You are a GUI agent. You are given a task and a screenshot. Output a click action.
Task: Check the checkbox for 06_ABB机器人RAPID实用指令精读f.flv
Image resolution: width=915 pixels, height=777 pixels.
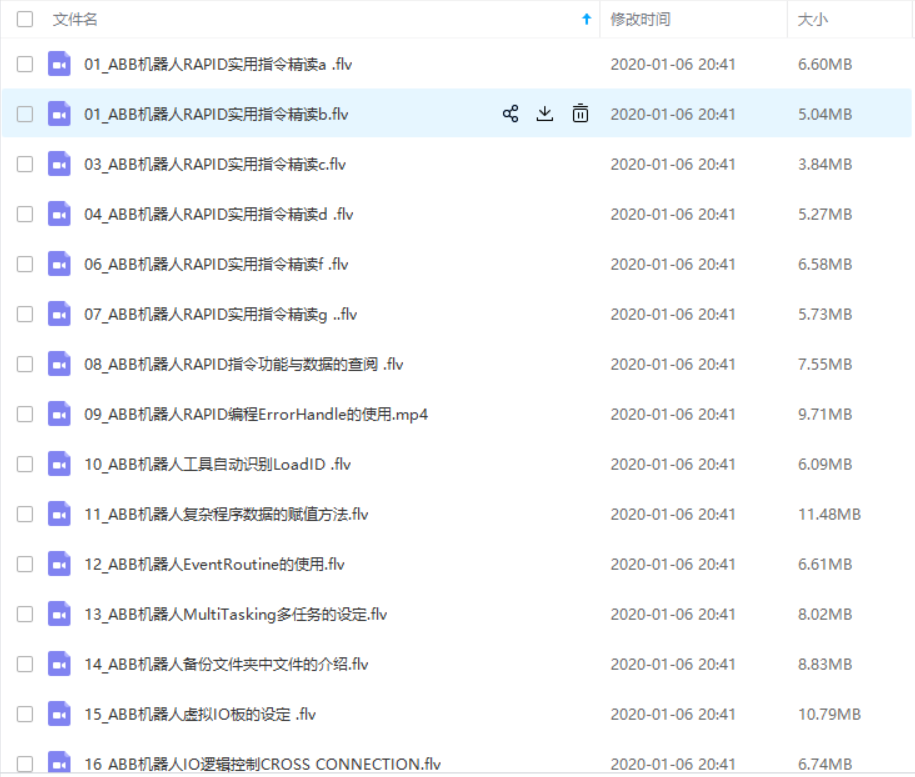pyautogui.click(x=24, y=263)
